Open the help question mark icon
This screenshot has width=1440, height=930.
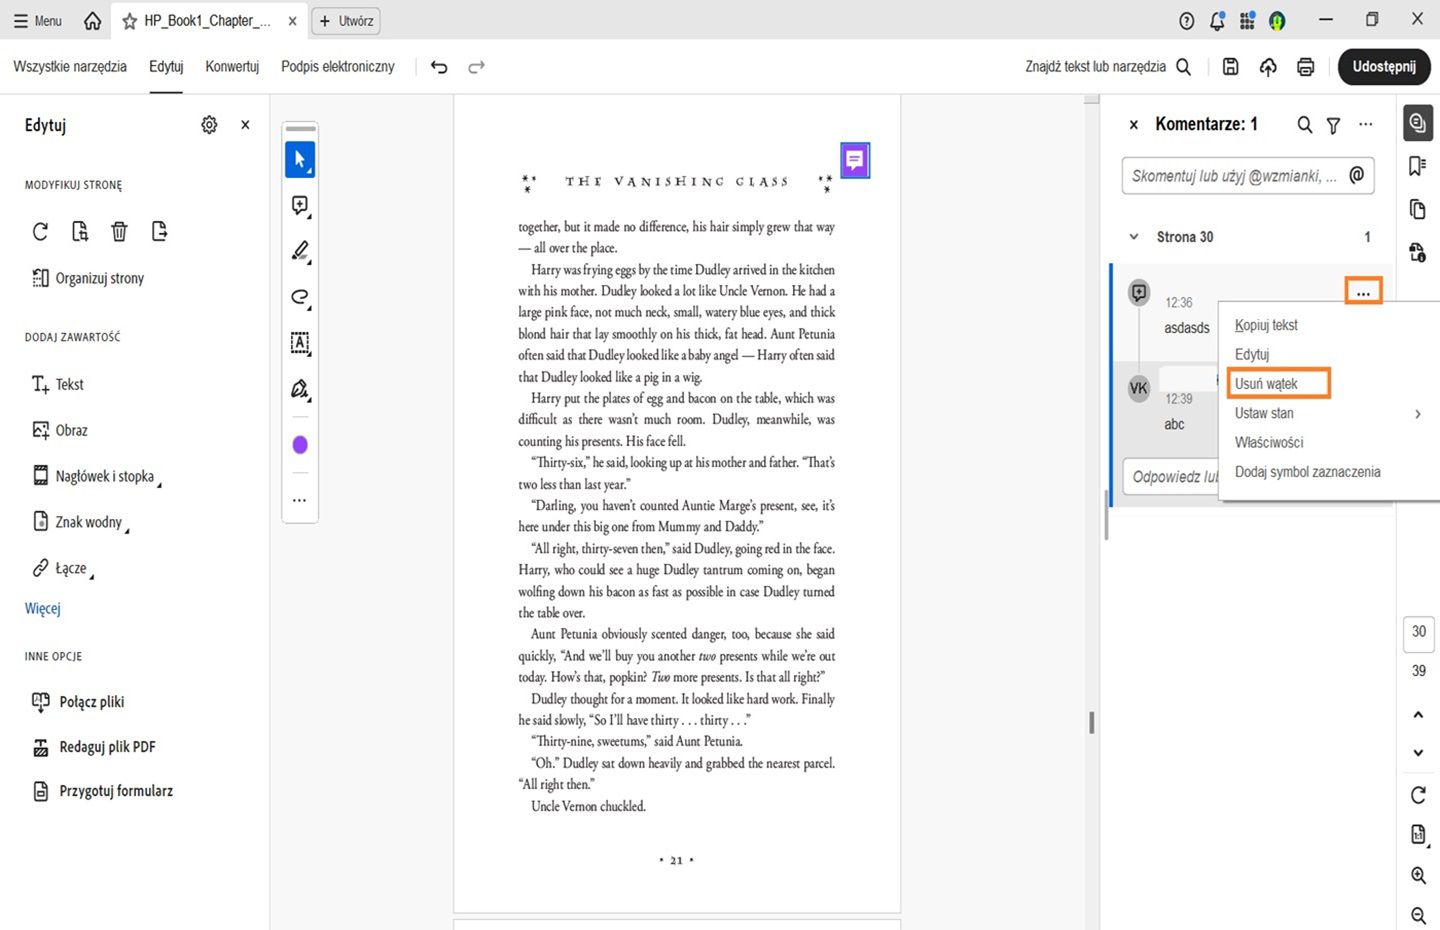coord(1187,21)
